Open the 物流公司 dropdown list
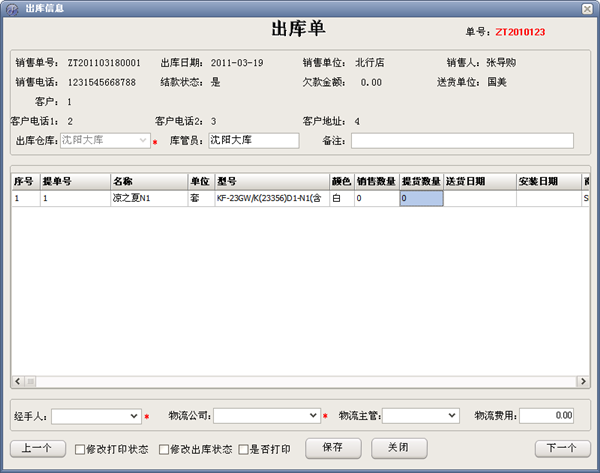 click(x=313, y=415)
